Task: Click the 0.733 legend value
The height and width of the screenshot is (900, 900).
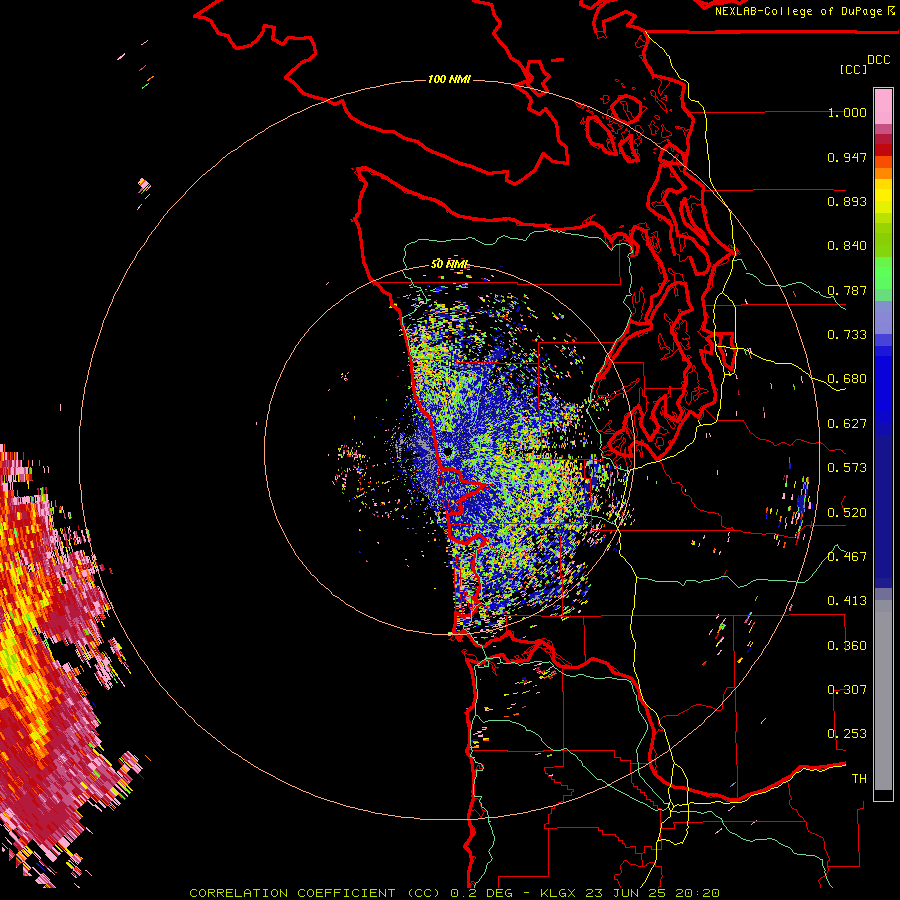Action: 847,335
